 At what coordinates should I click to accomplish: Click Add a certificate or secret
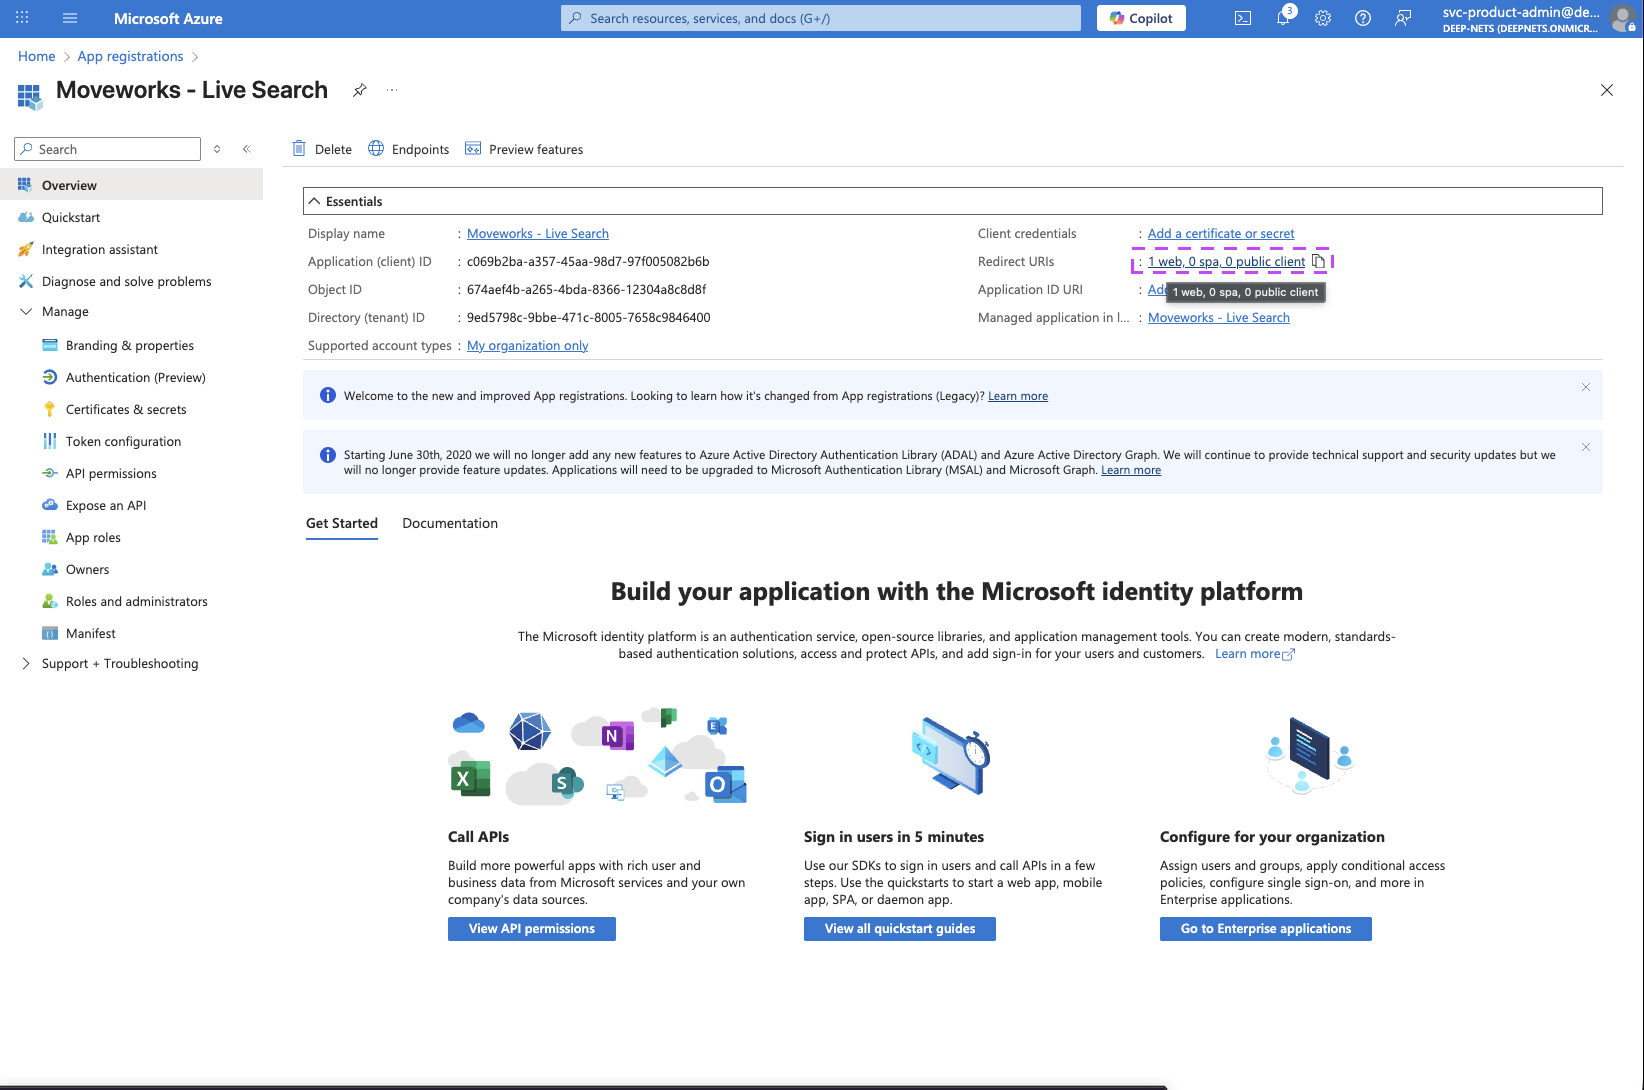click(1221, 234)
